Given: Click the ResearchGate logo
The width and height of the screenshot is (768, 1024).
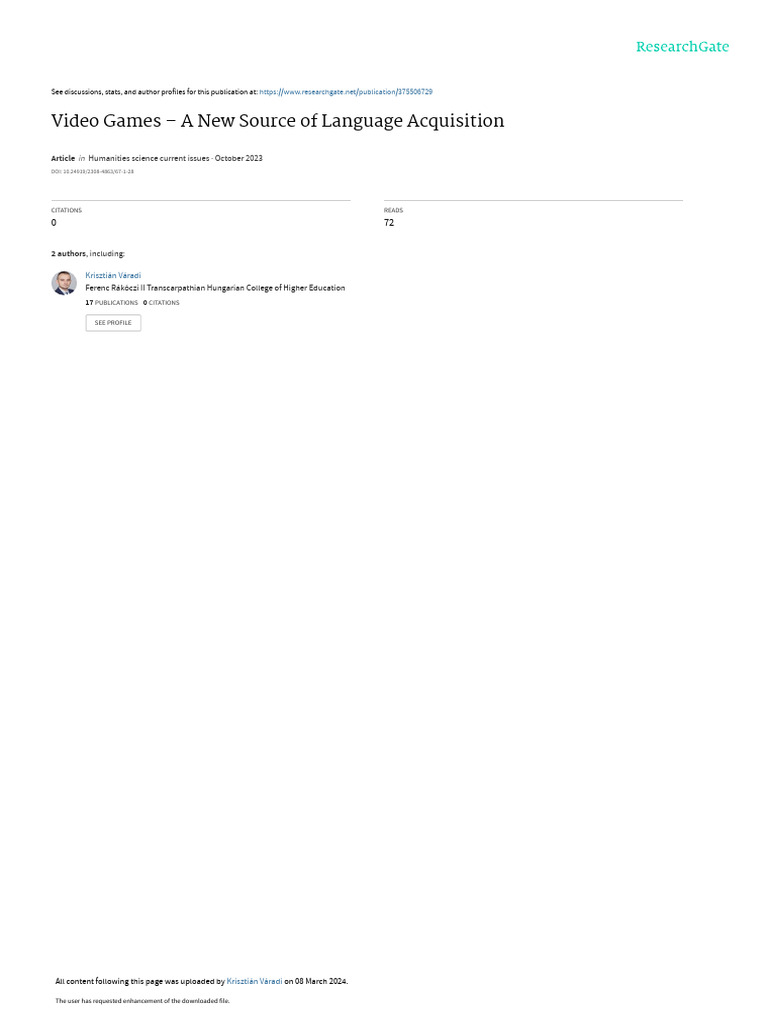Looking at the screenshot, I should [x=682, y=47].
